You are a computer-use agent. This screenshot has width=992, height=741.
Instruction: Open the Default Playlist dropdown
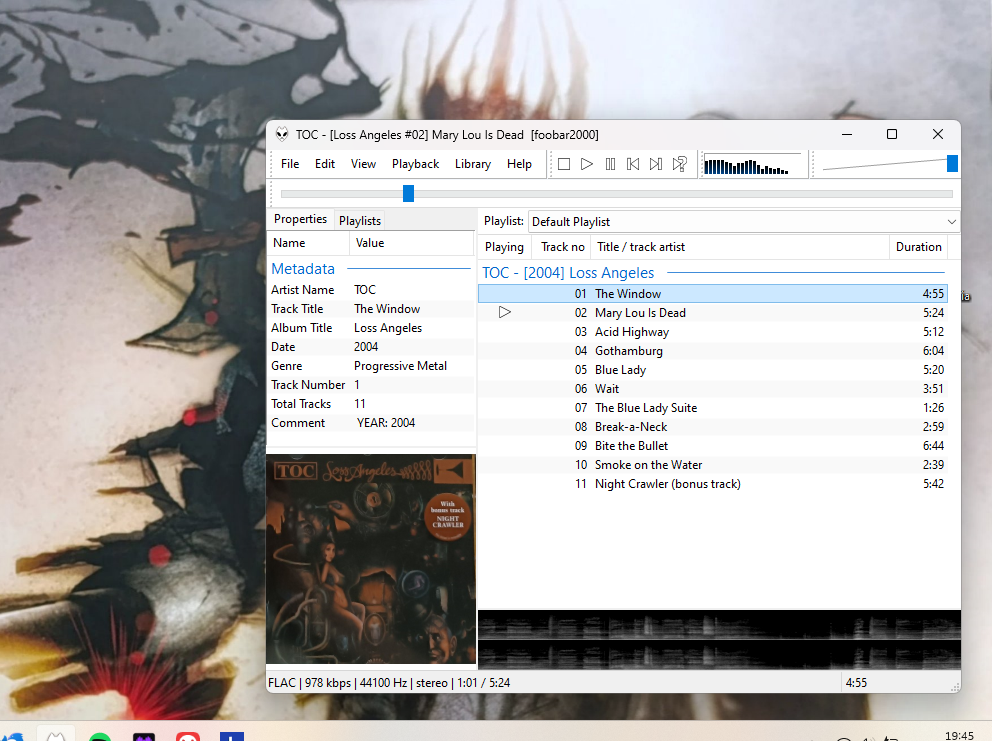(x=743, y=222)
